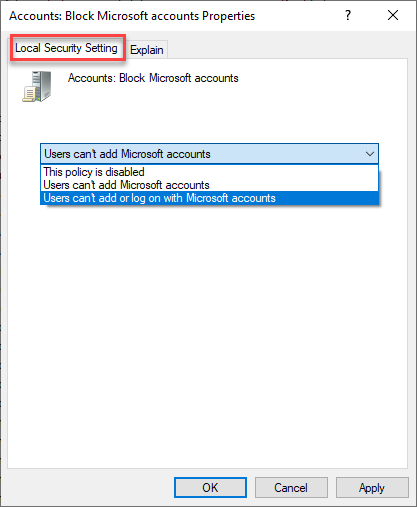Image resolution: width=417 pixels, height=507 pixels.
Task: Click the question mark help icon
Action: click(x=348, y=15)
